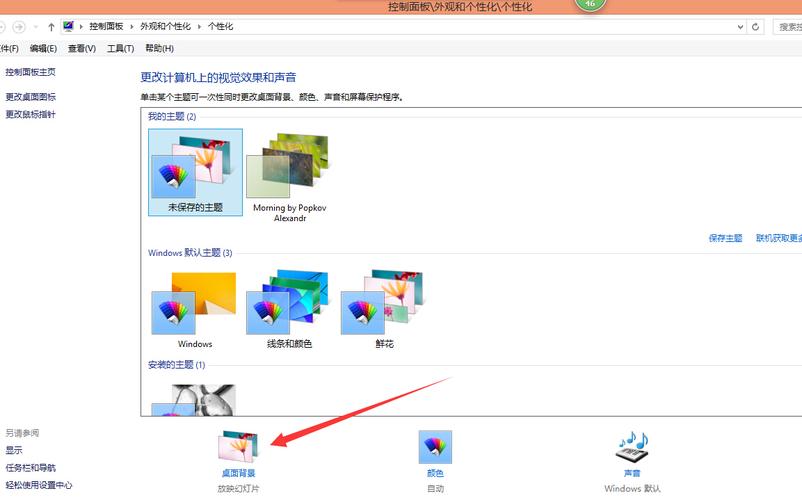Expand chevron after 外观和个性化 in breadcrumb
The height and width of the screenshot is (500, 802).
pyautogui.click(x=199, y=27)
